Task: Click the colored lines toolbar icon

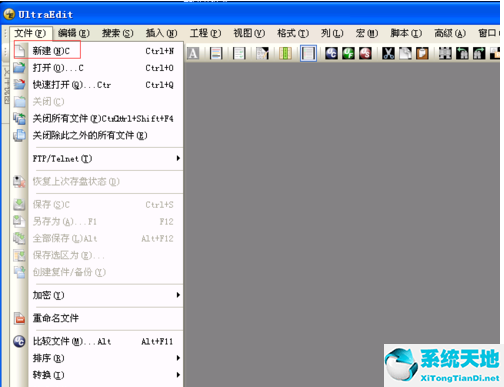Action: click(x=216, y=53)
